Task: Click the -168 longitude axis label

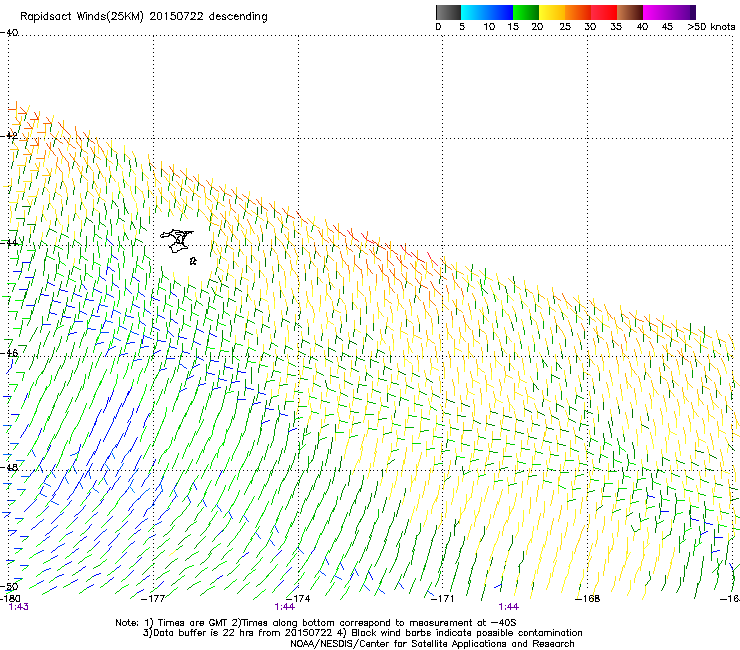Action: click(x=588, y=599)
